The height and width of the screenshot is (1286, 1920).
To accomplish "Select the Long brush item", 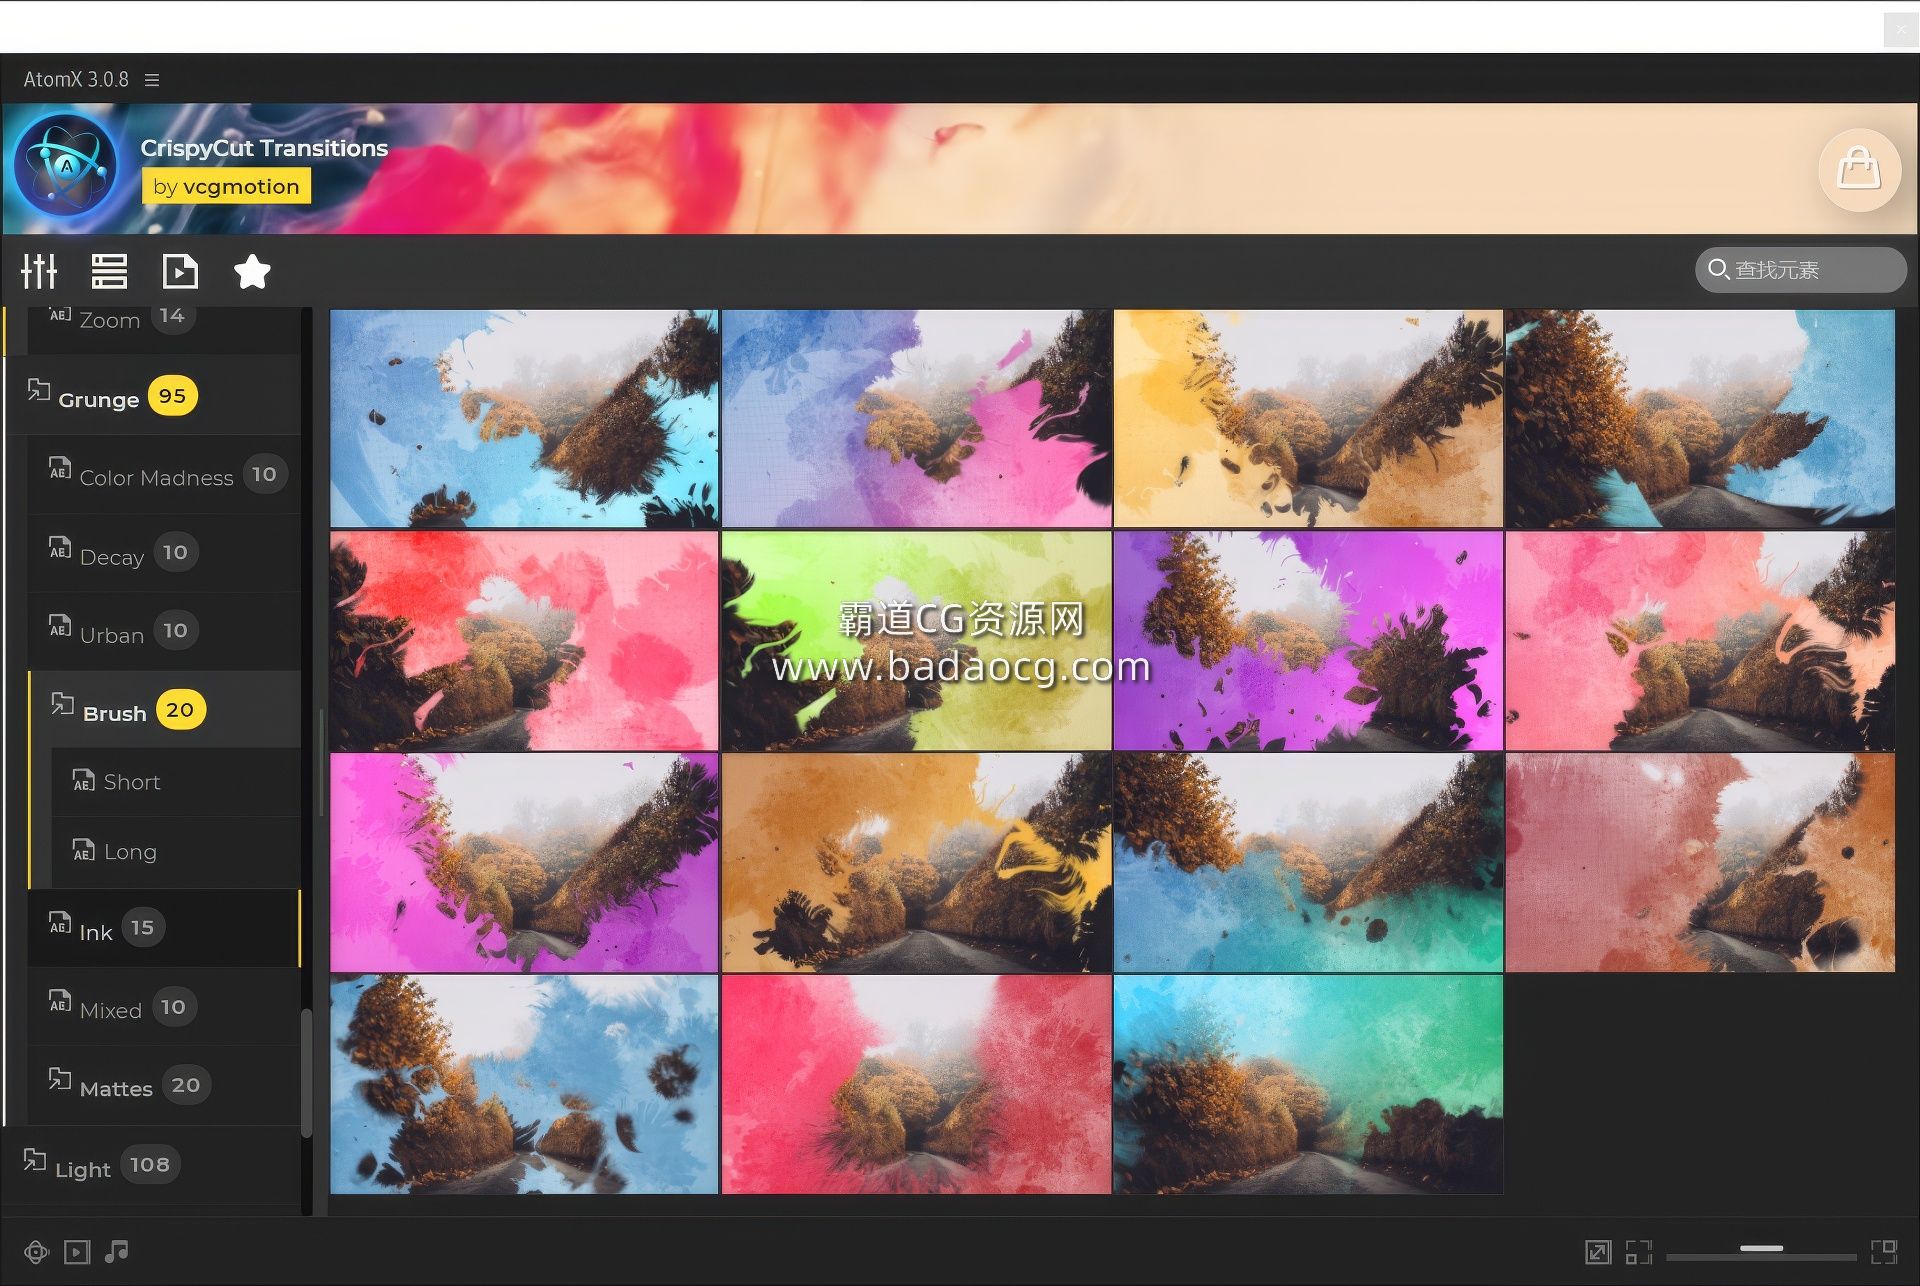I will (x=176, y=852).
